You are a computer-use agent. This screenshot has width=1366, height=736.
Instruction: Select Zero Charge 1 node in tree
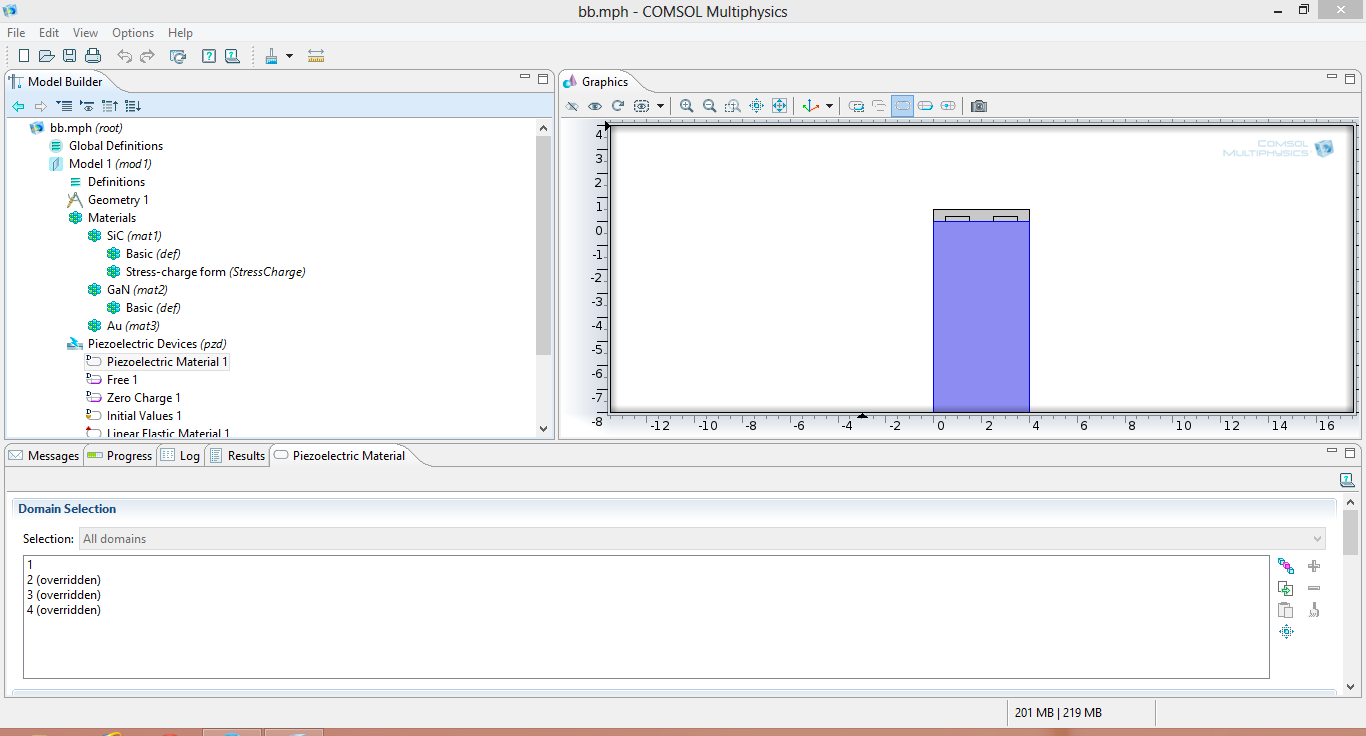[143, 398]
